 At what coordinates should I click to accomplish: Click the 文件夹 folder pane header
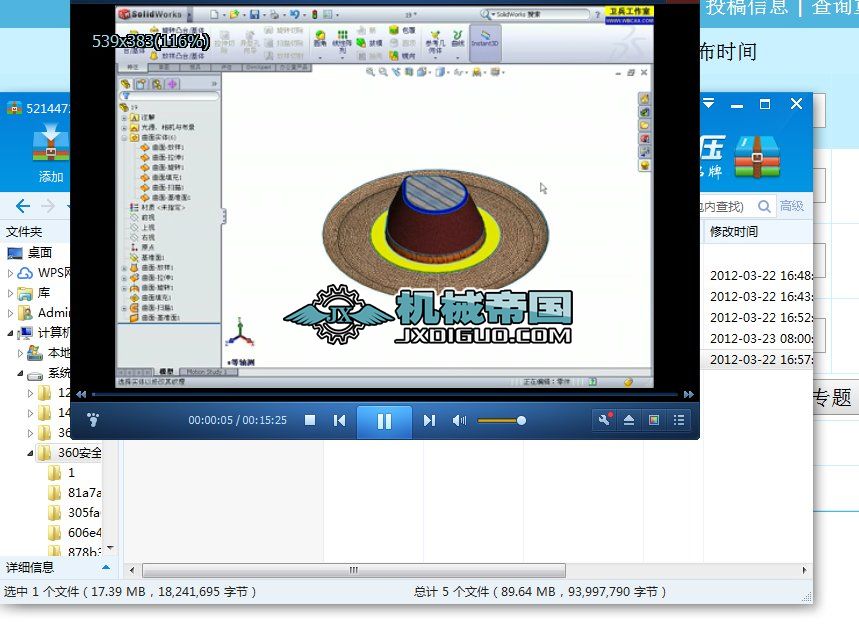tap(24, 232)
